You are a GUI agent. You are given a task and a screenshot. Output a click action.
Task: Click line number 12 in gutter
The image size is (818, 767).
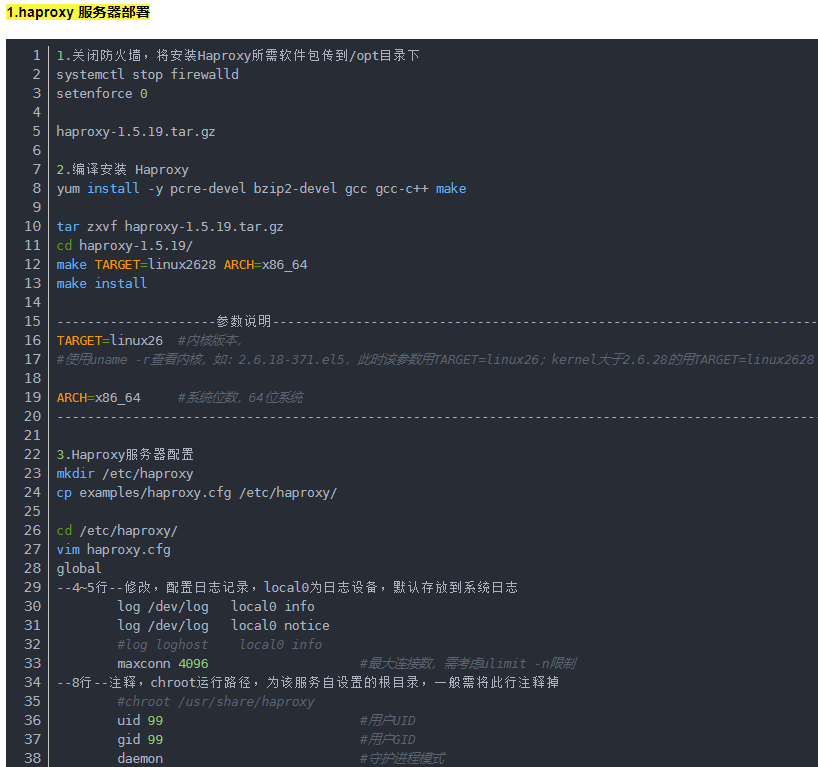32,265
